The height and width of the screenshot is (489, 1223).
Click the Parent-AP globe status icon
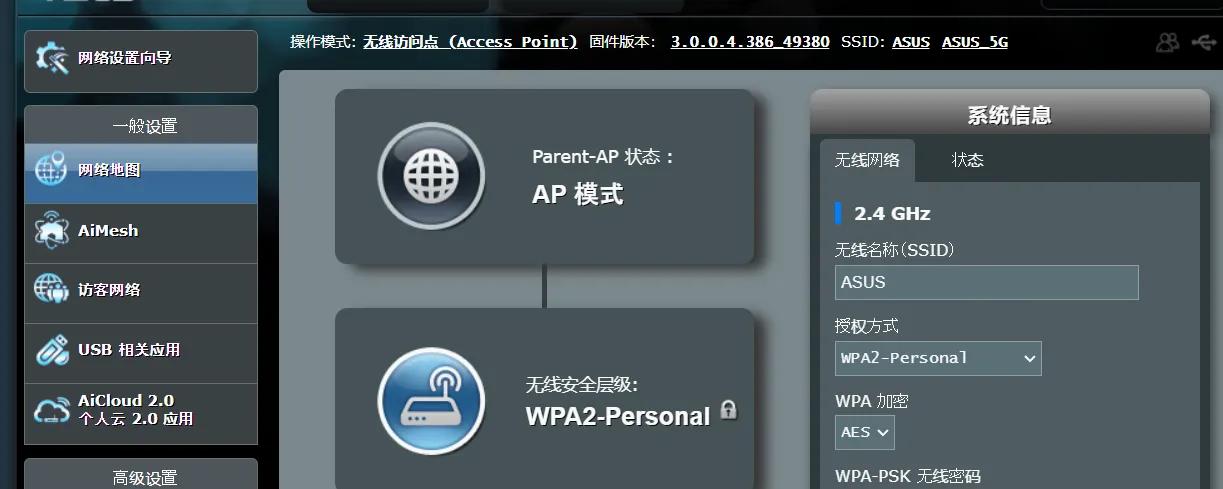pos(431,176)
